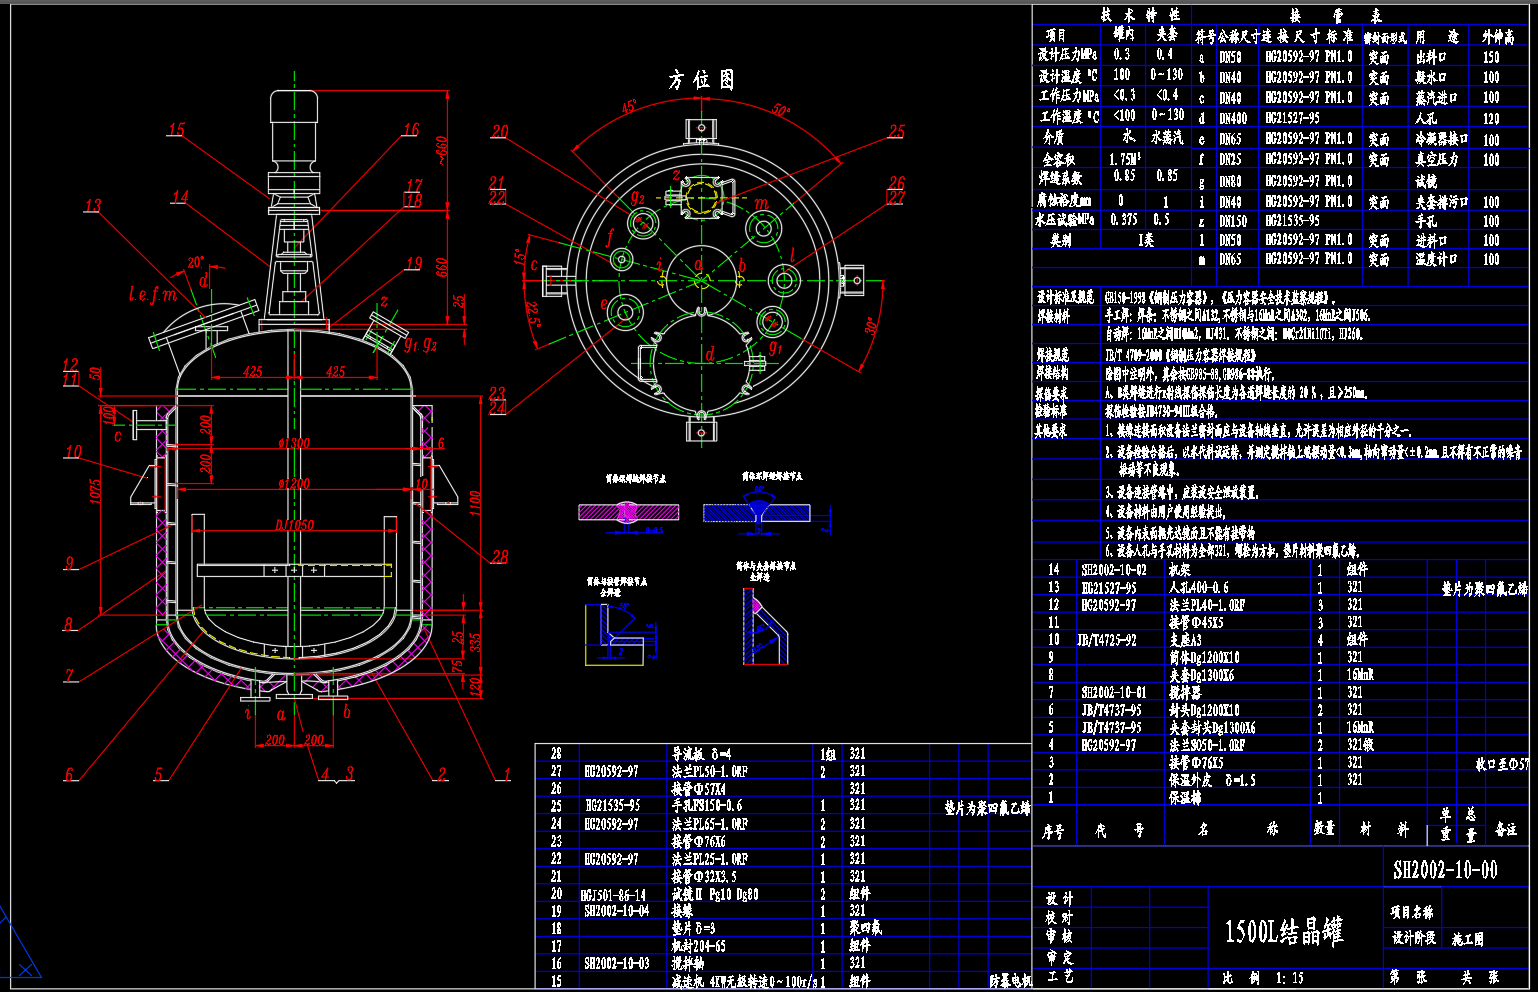Select the DJ1050 dimension label
The width and height of the screenshot is (1538, 992).
point(294,525)
